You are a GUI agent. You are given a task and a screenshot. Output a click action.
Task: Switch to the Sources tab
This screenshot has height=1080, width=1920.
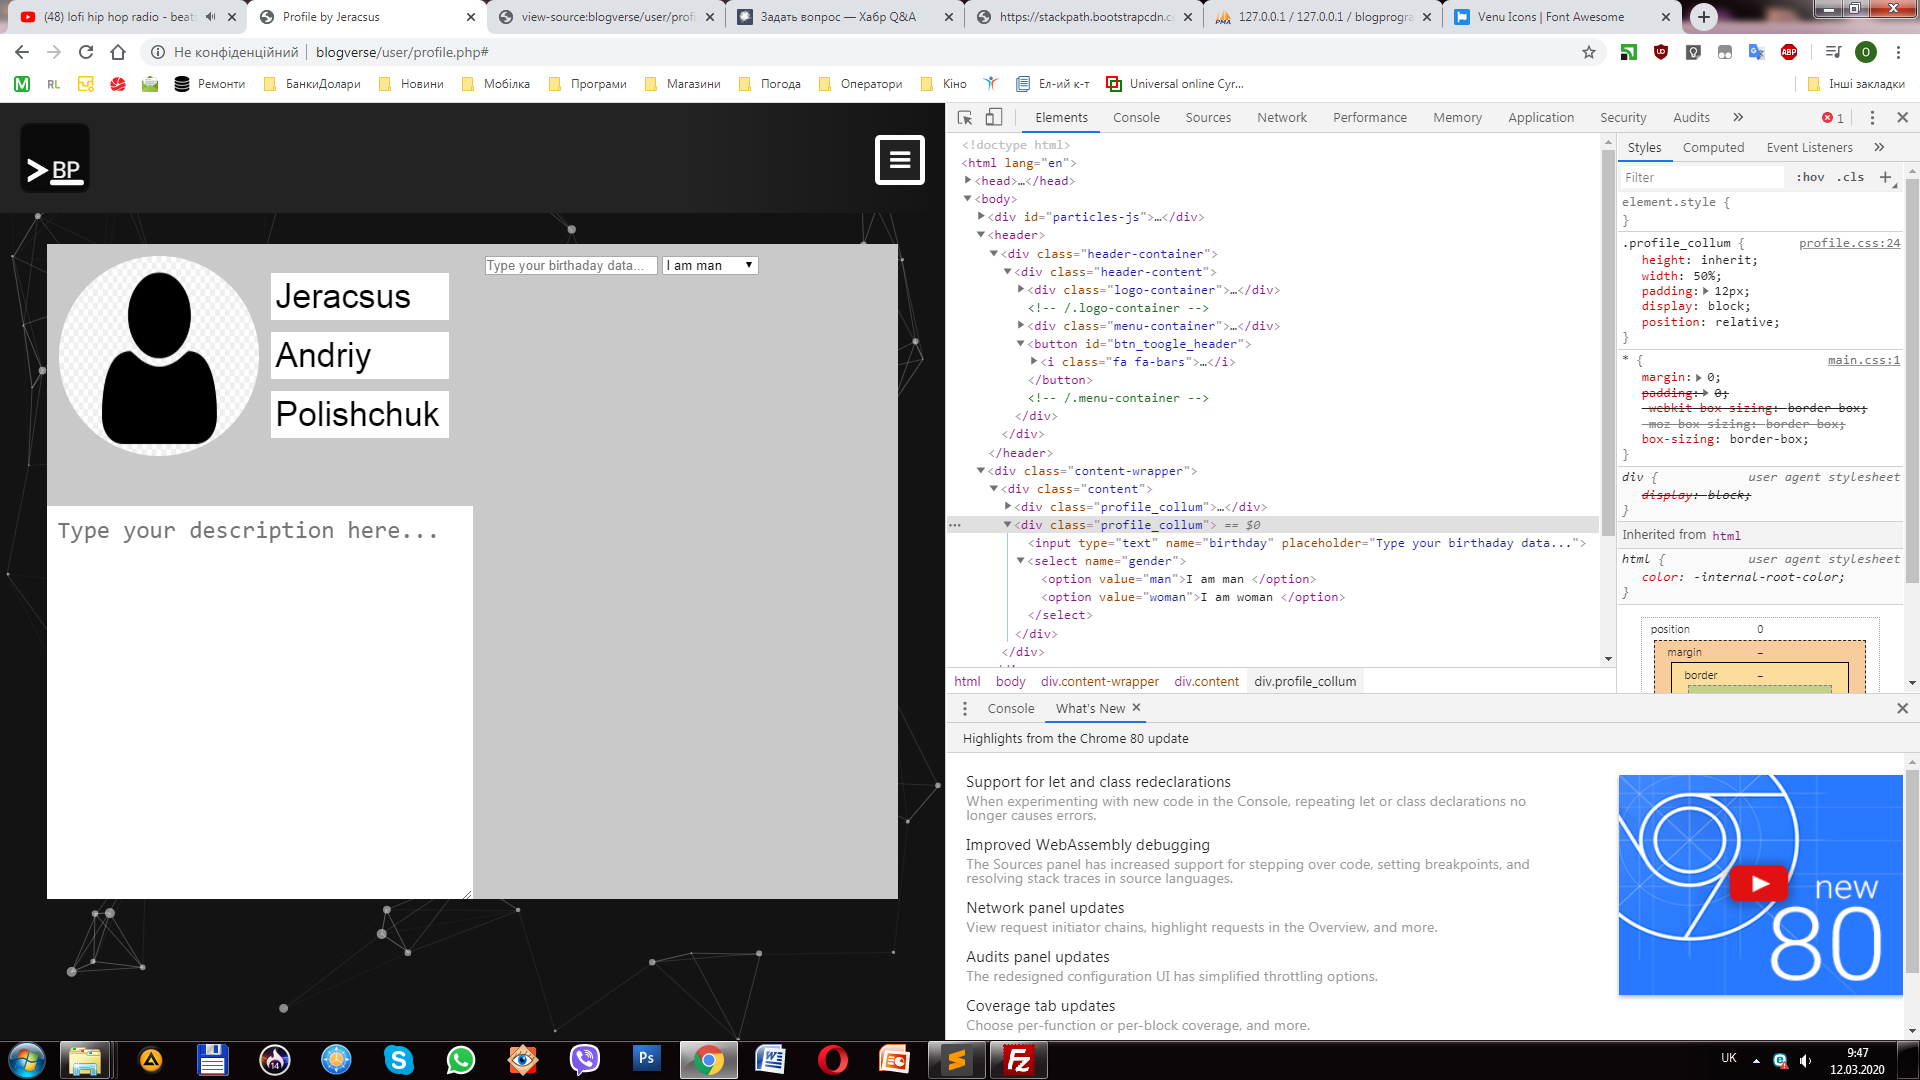1208,117
